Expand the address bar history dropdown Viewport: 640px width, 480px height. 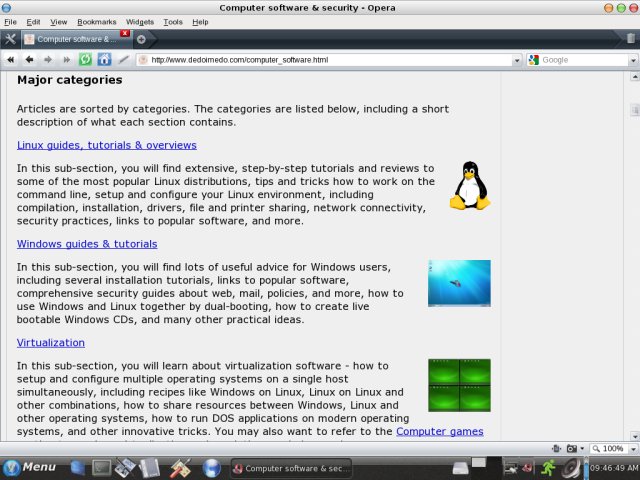[517, 60]
